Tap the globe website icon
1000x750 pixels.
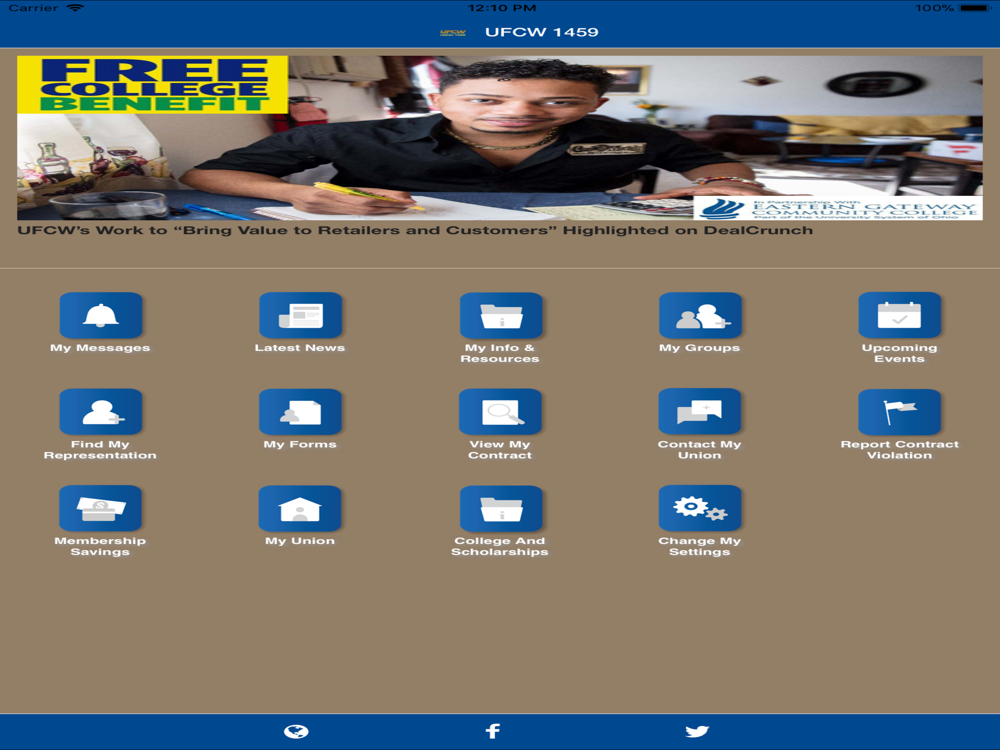[x=296, y=732]
